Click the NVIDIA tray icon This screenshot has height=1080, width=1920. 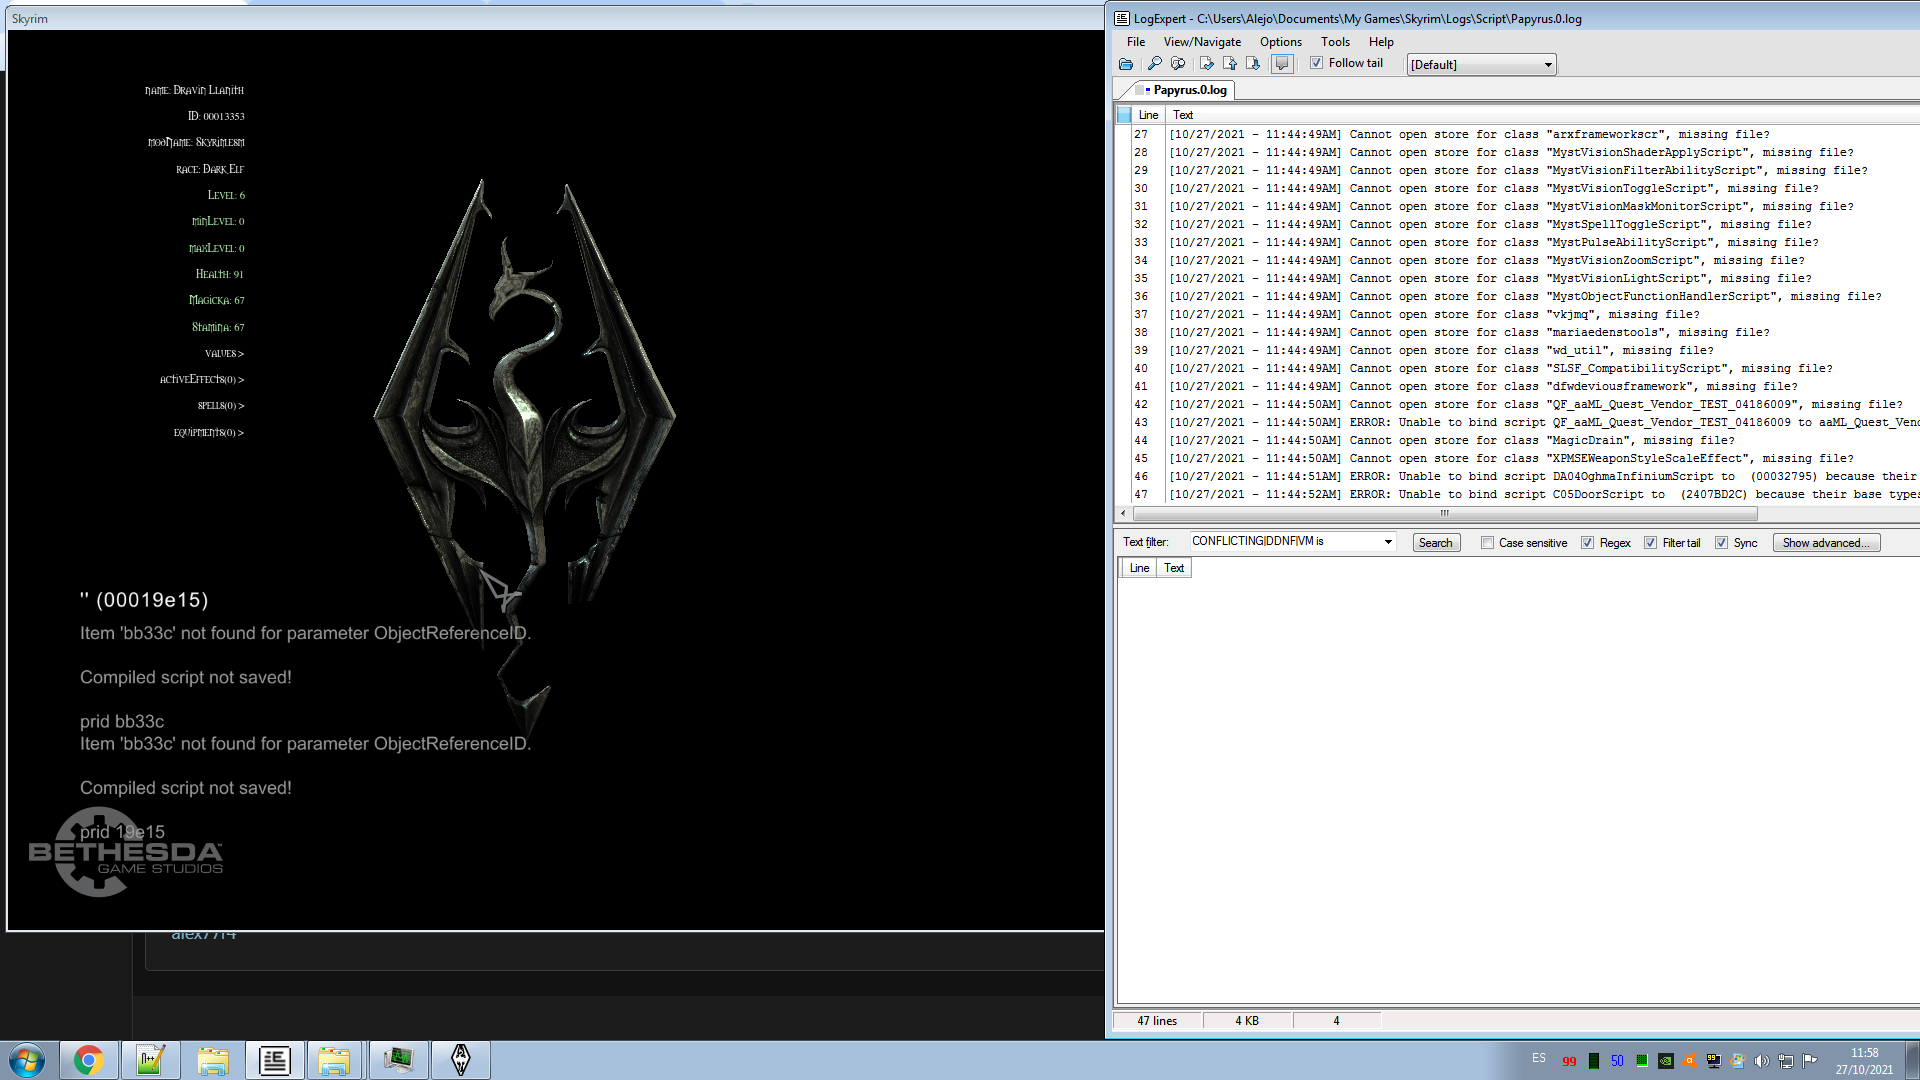(1666, 1061)
